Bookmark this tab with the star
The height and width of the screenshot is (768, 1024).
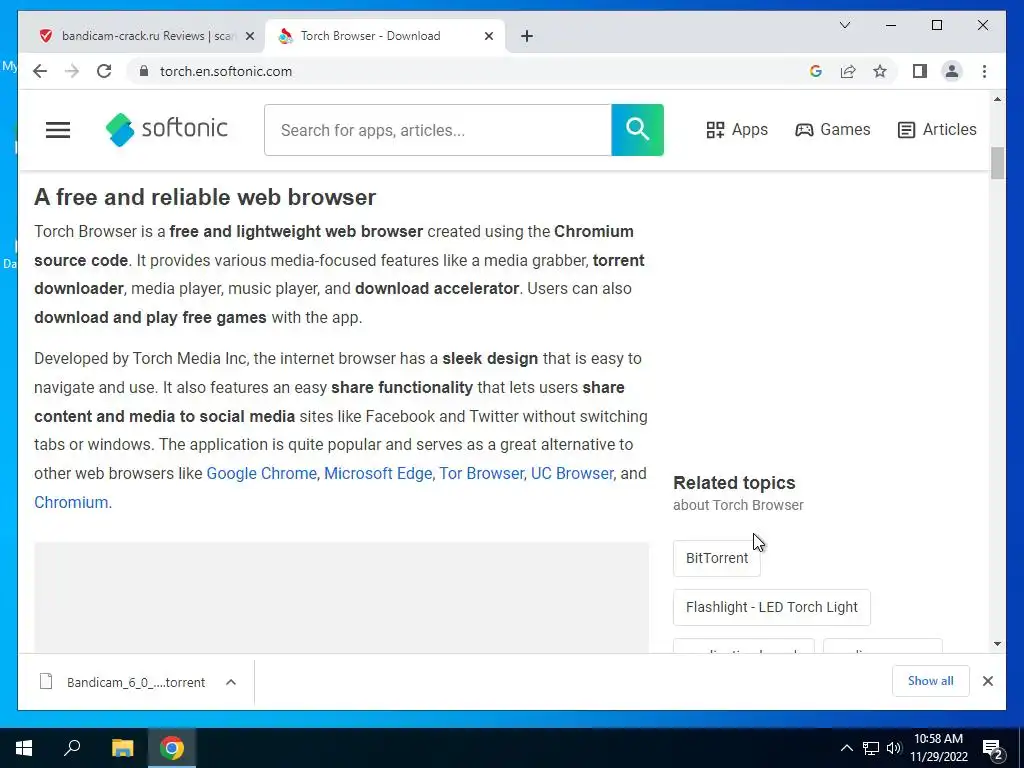click(880, 71)
